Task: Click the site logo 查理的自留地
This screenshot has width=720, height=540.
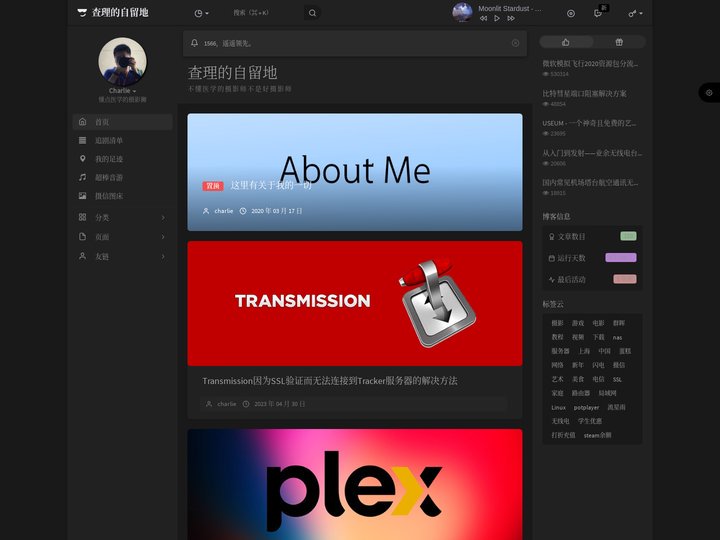Action: pos(113,12)
